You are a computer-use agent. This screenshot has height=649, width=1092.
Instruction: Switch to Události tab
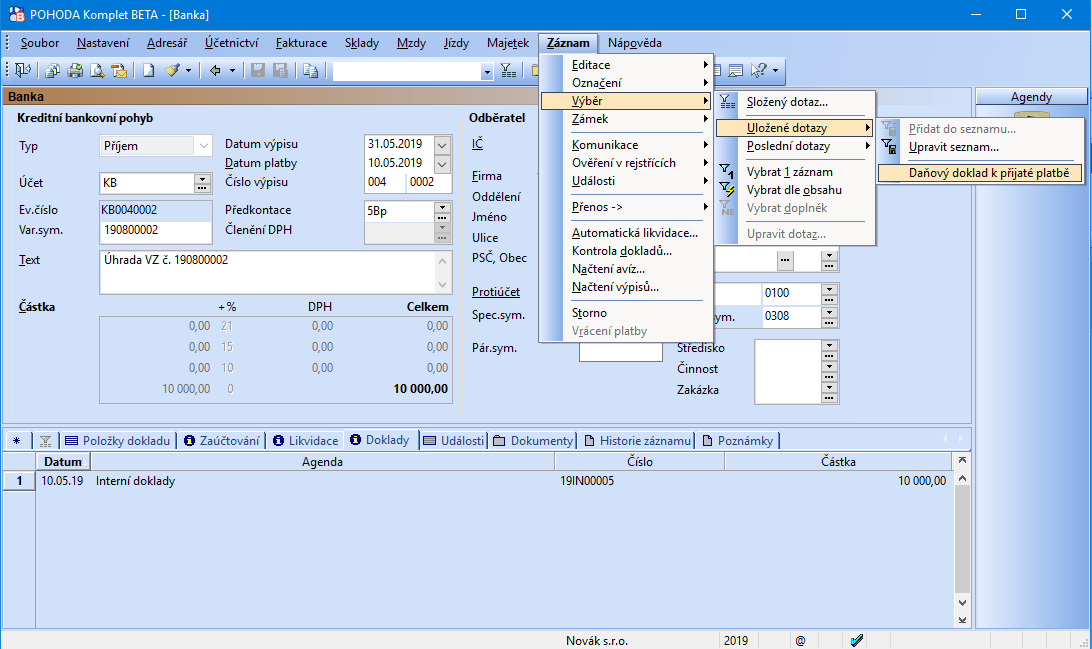click(453, 441)
